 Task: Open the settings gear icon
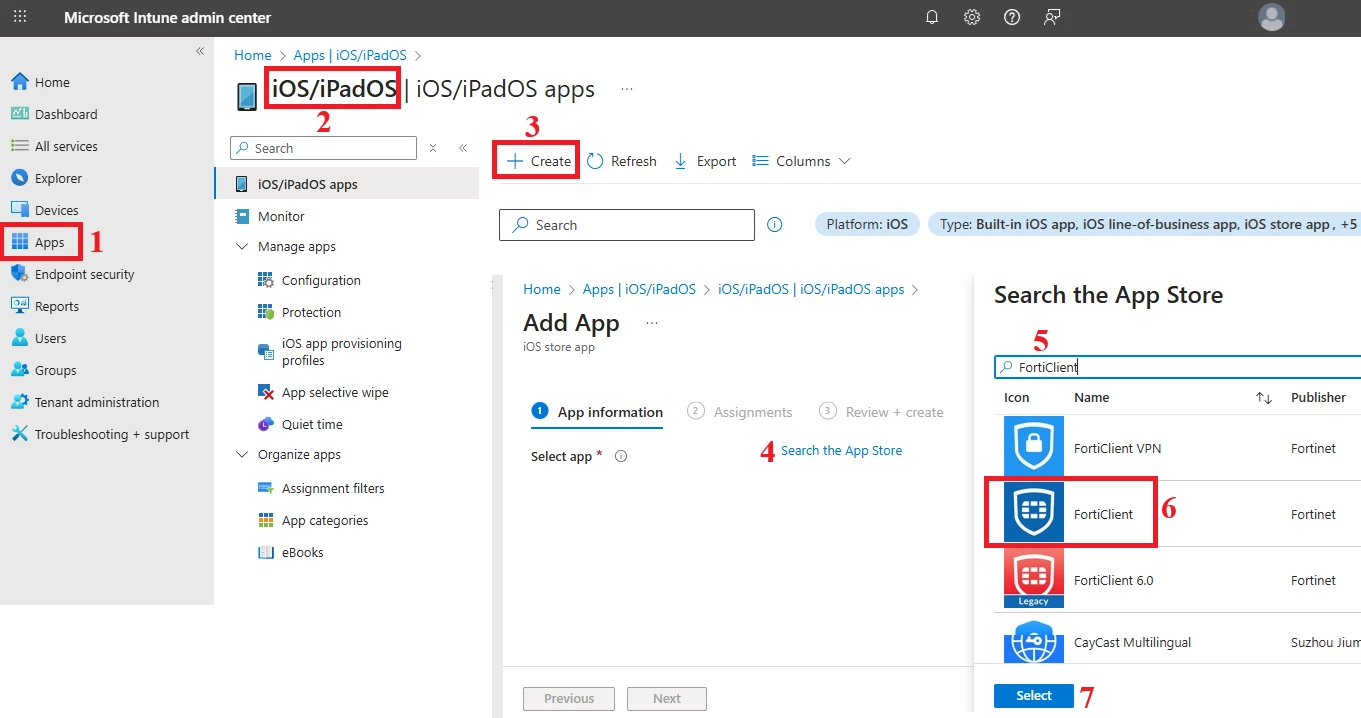point(972,17)
